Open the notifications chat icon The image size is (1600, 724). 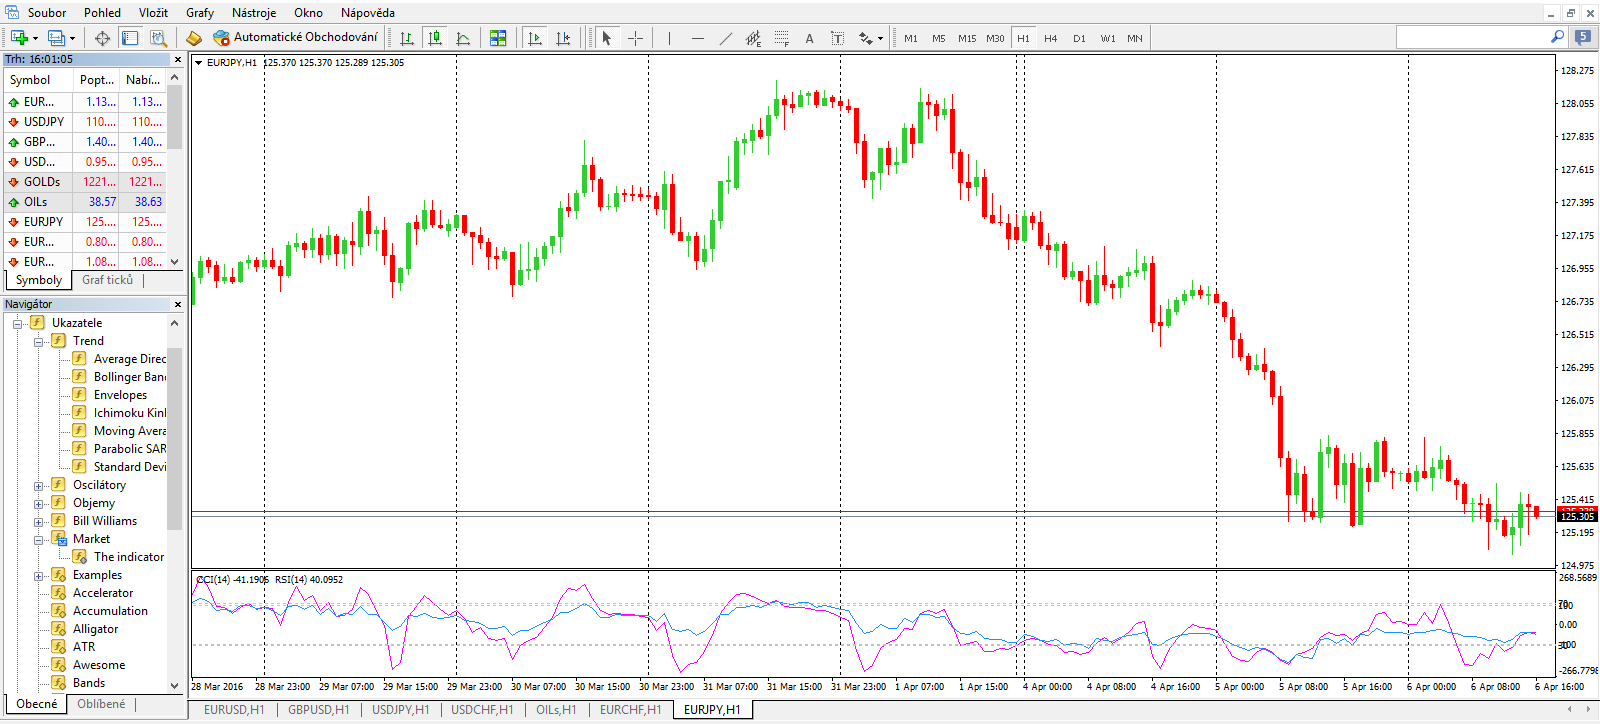[x=1582, y=37]
